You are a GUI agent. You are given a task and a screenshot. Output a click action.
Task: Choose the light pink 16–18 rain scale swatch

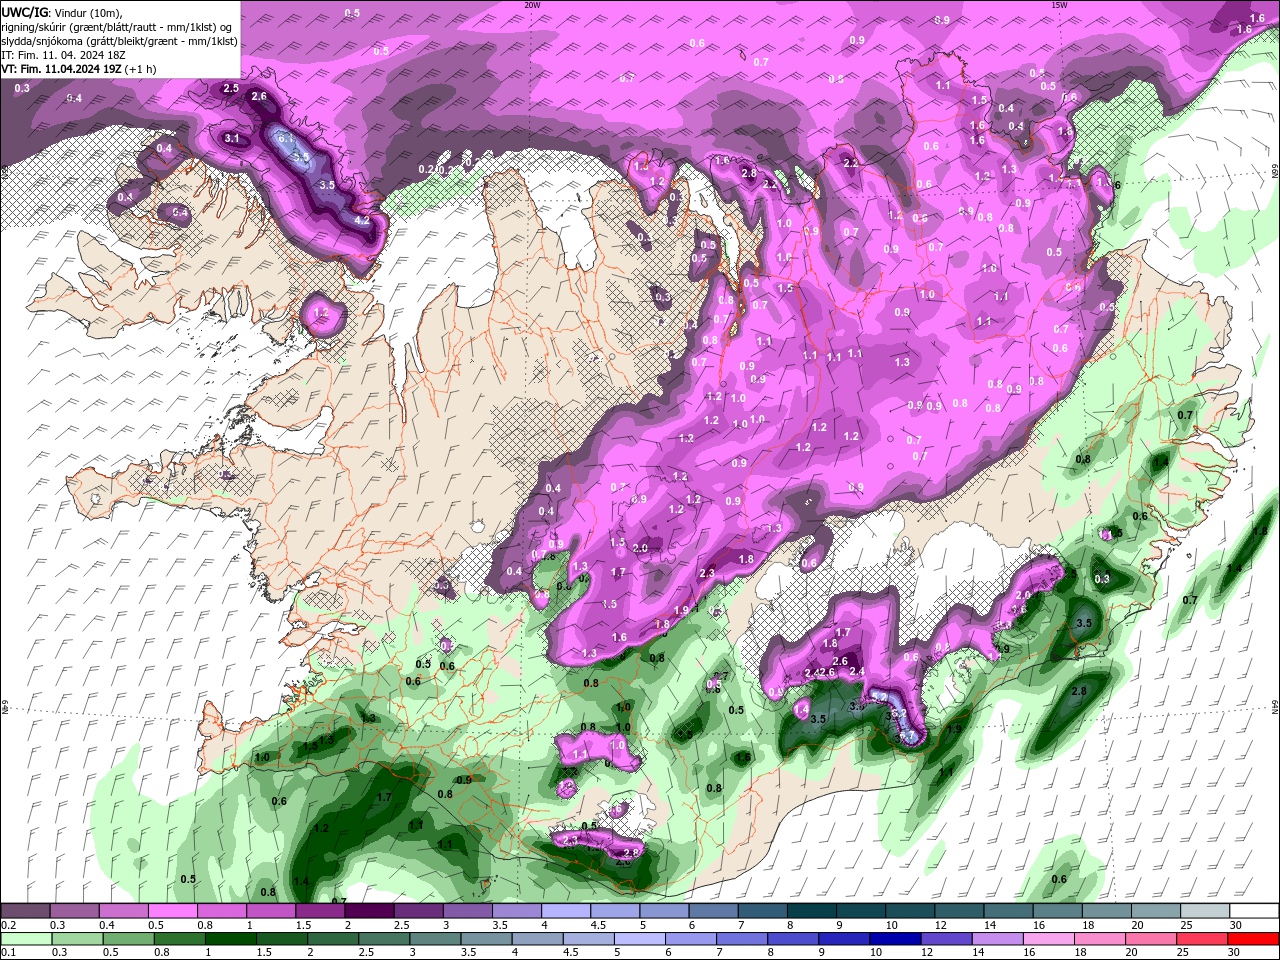(x=1048, y=939)
